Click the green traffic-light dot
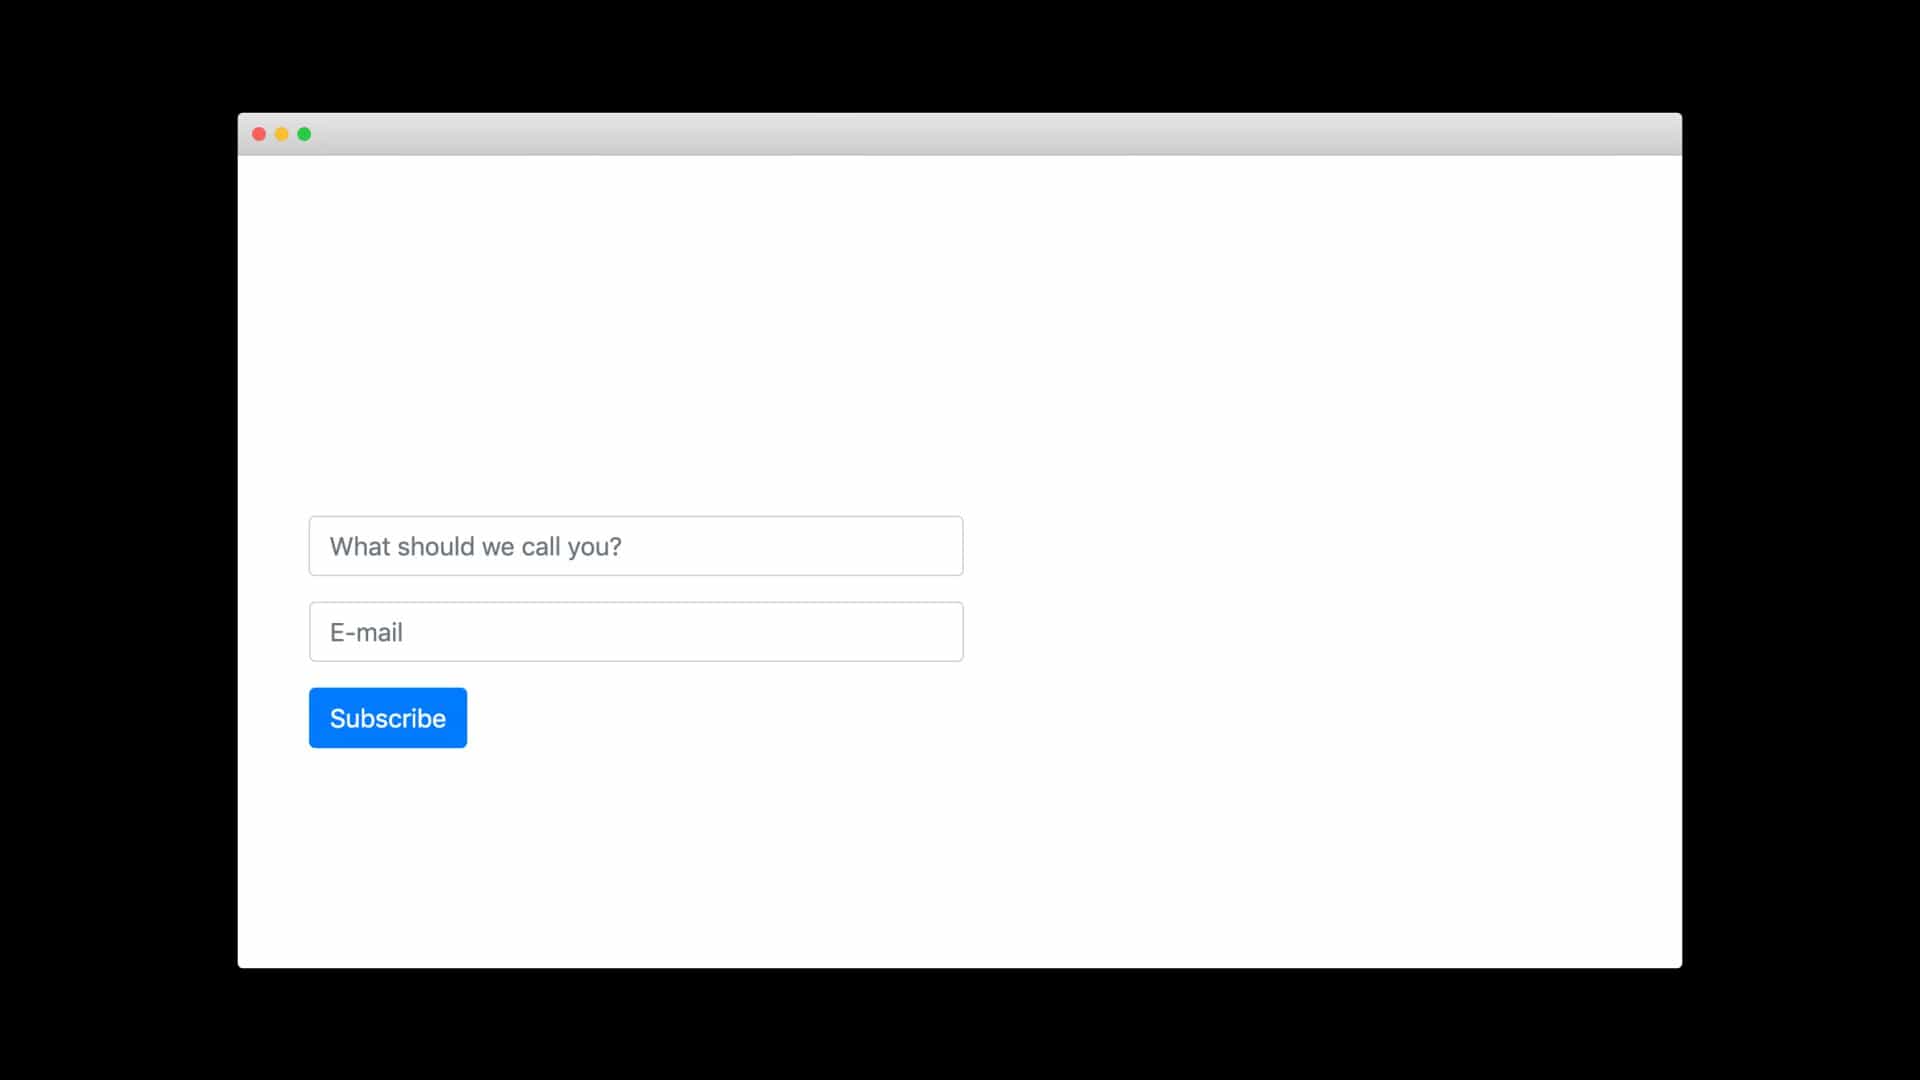This screenshot has height=1080, width=1920. coord(304,134)
